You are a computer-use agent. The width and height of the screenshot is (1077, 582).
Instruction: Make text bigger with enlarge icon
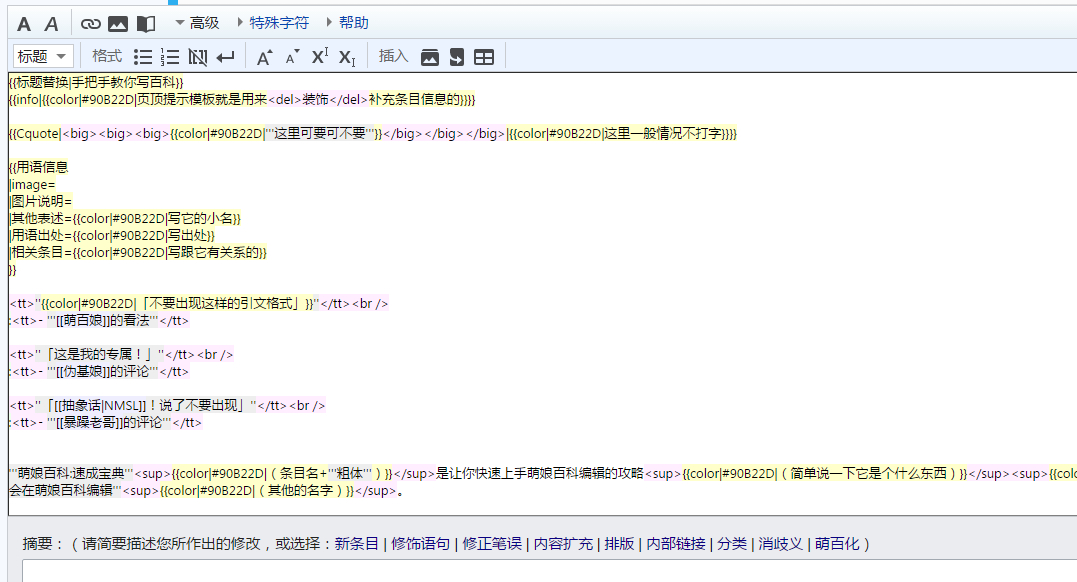pos(264,57)
